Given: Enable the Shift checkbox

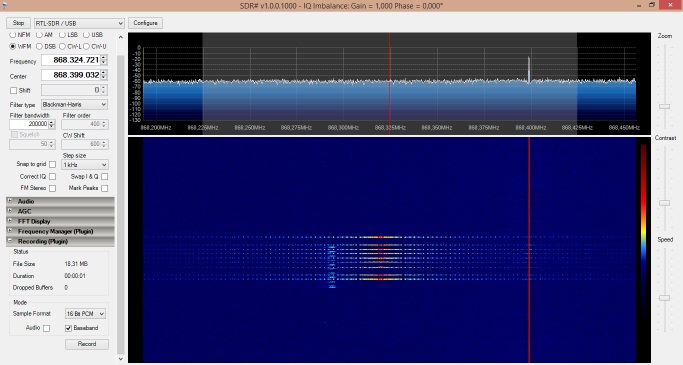Looking at the screenshot, I should (x=14, y=91).
